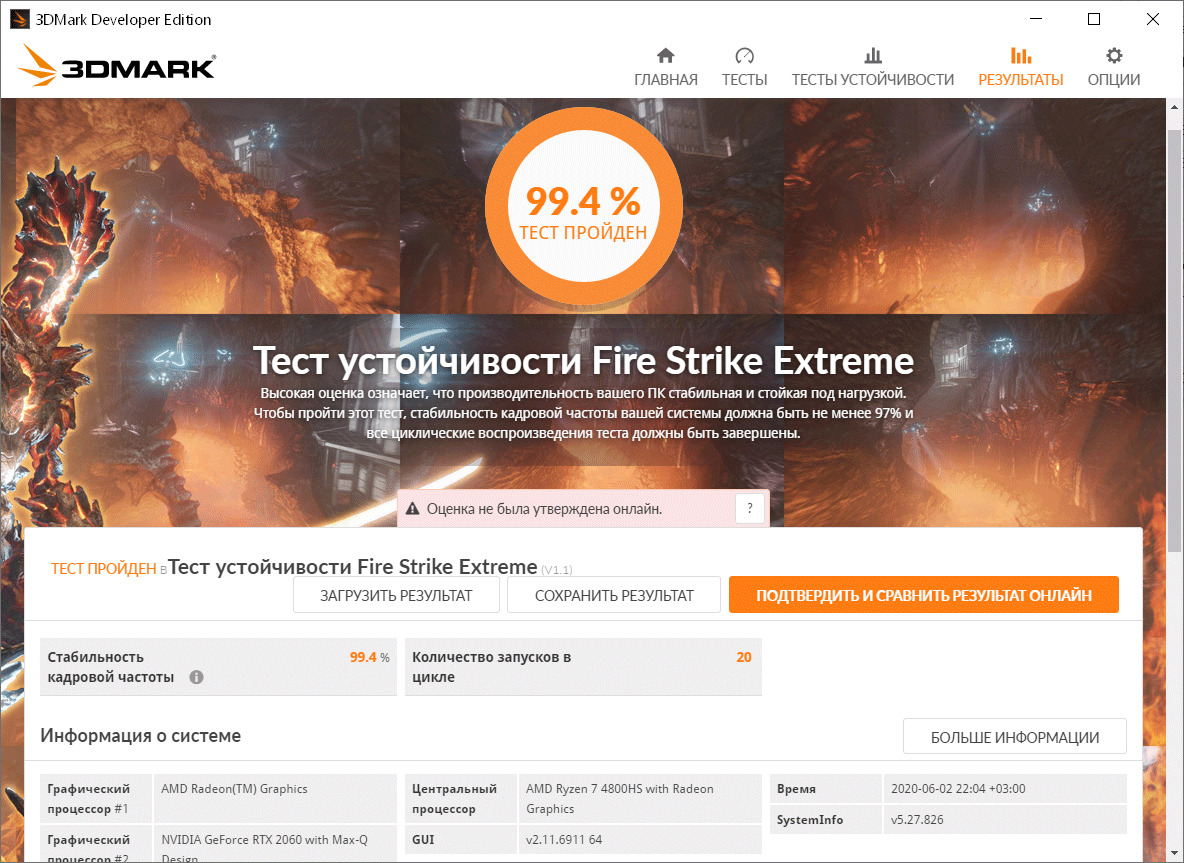This screenshot has height=863, width=1184.
Task: Select the РЕЗУЛЬТАТЫ results icon
Action: (1021, 56)
